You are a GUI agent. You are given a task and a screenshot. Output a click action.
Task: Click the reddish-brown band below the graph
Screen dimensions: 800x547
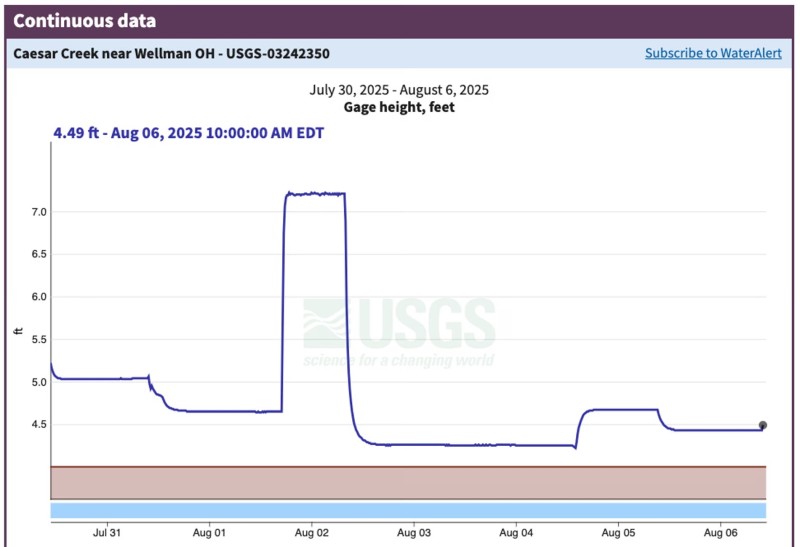(408, 482)
